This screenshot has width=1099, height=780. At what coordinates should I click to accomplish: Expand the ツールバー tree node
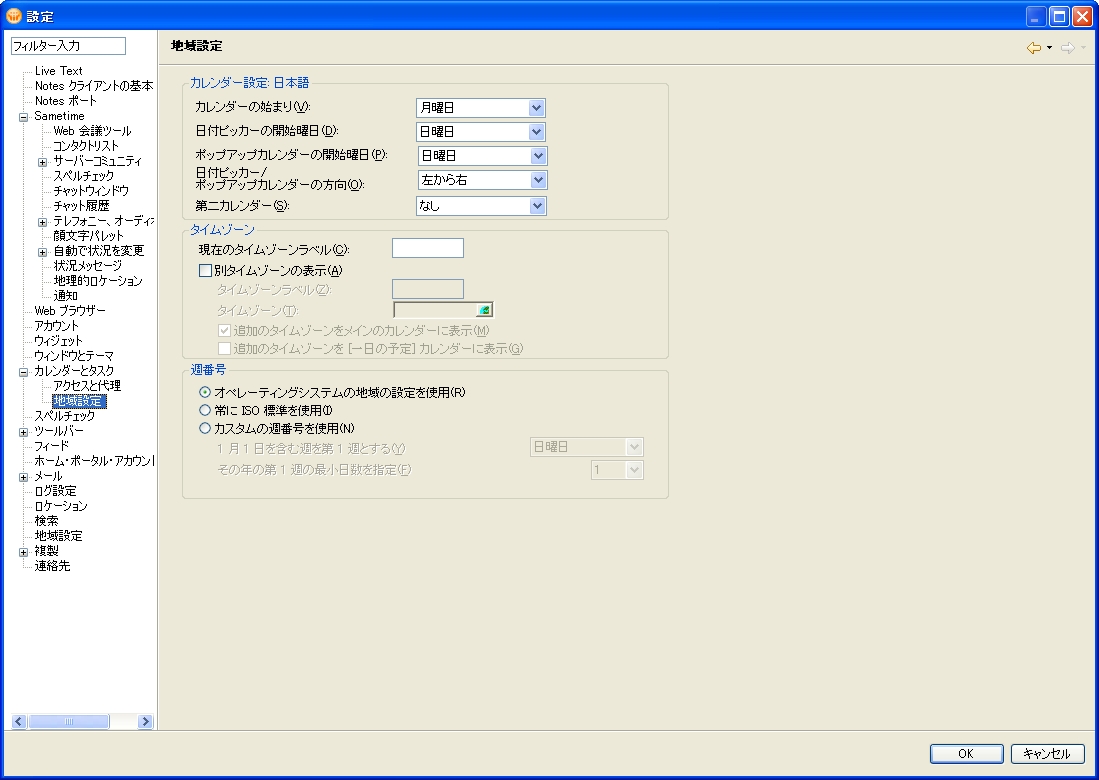23,432
